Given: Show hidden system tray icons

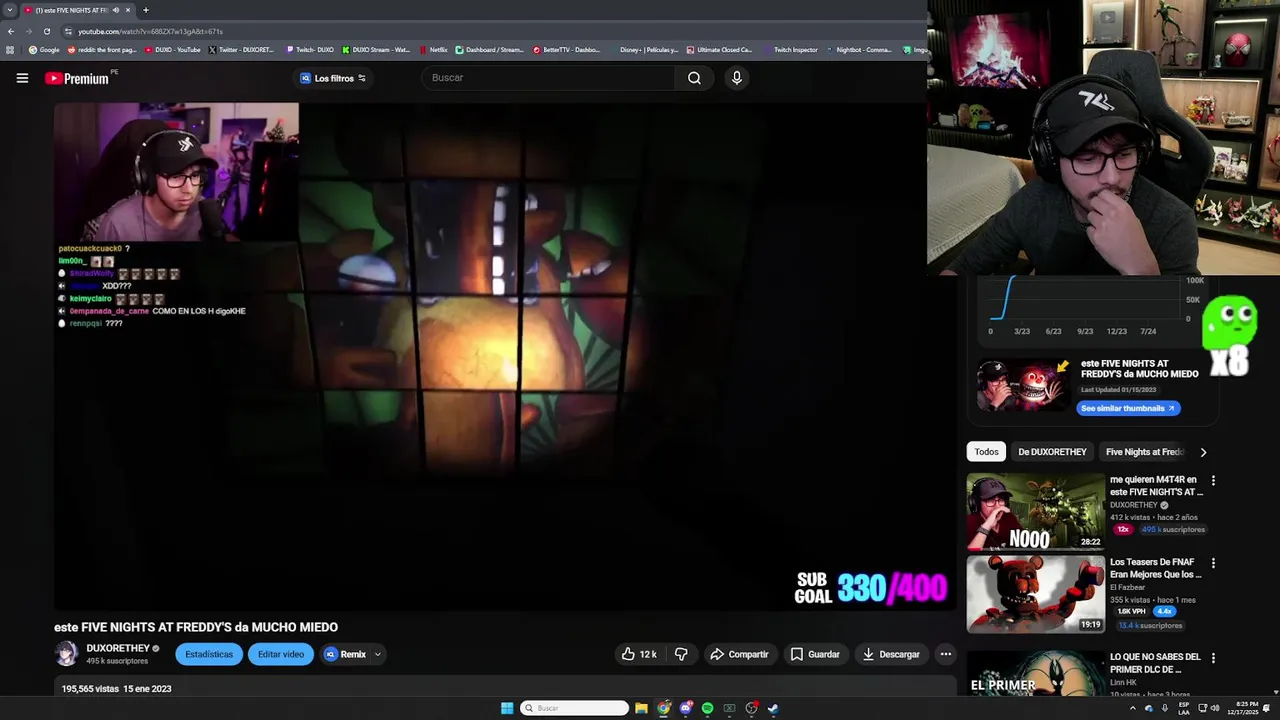Looking at the screenshot, I should coord(1132,708).
